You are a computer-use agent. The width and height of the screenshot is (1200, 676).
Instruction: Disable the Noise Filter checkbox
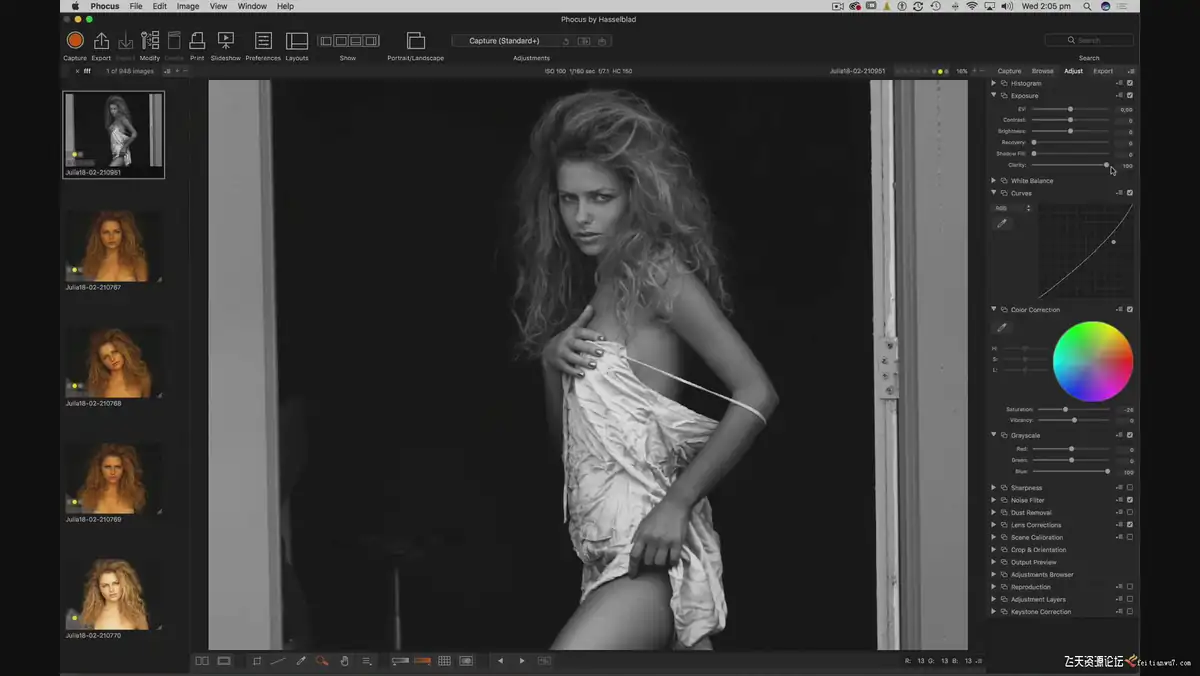tap(1130, 500)
